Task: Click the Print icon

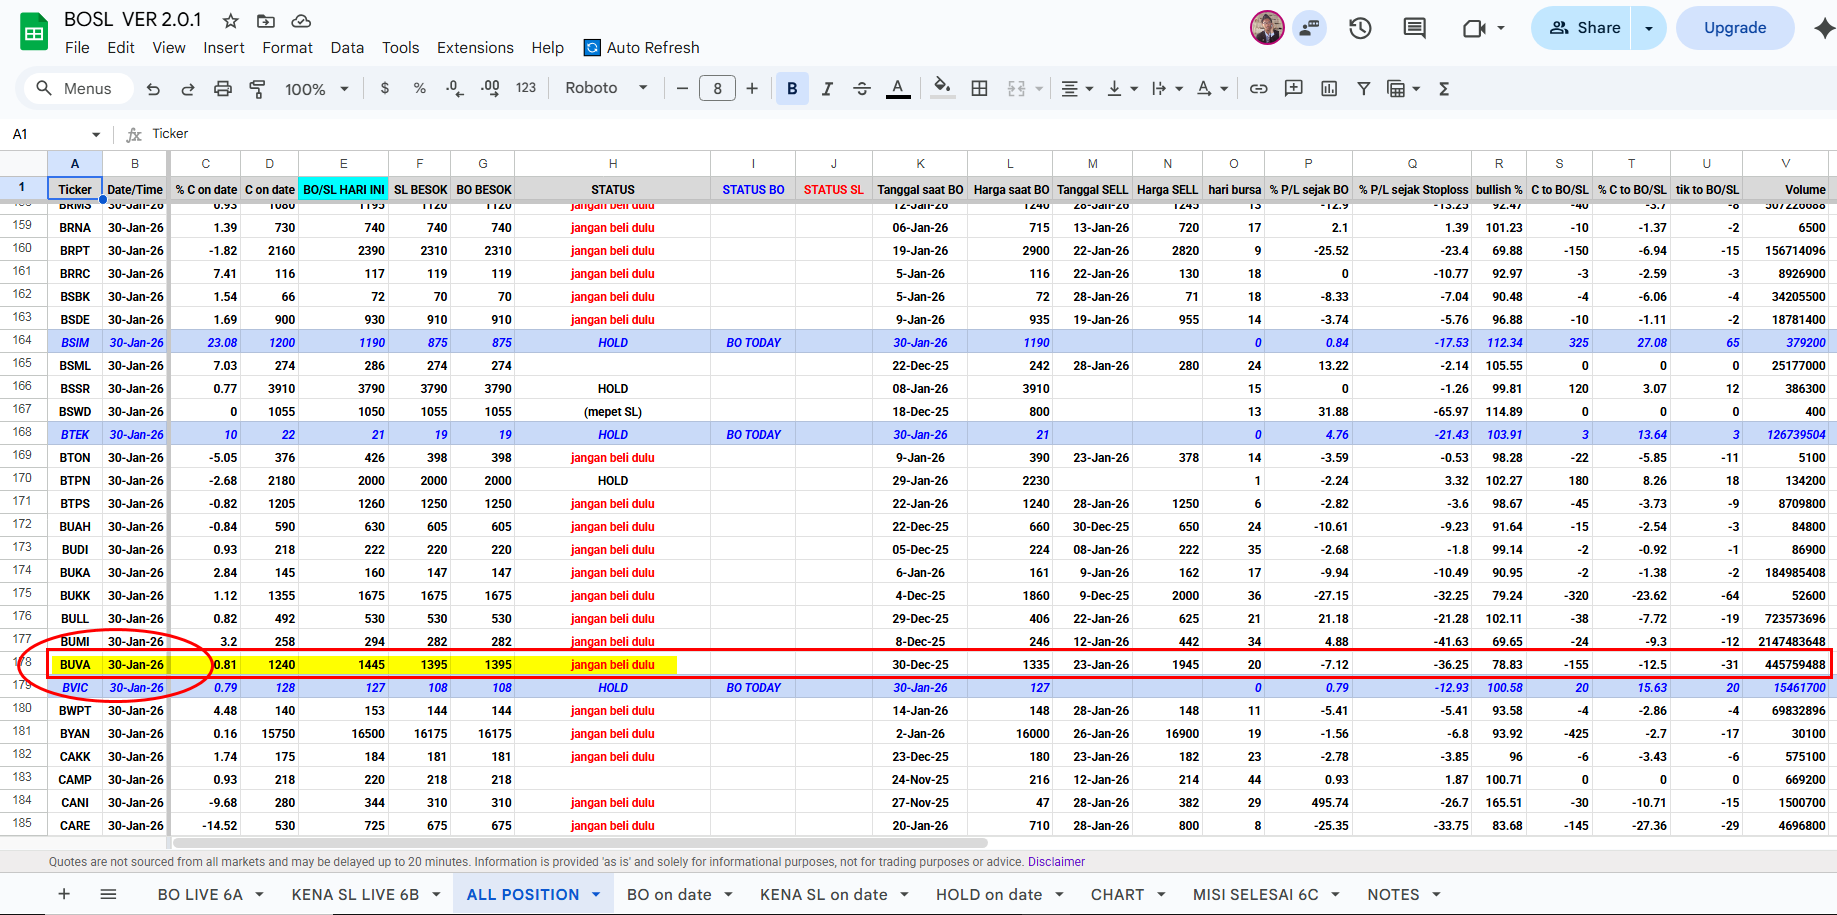Action: [x=223, y=89]
